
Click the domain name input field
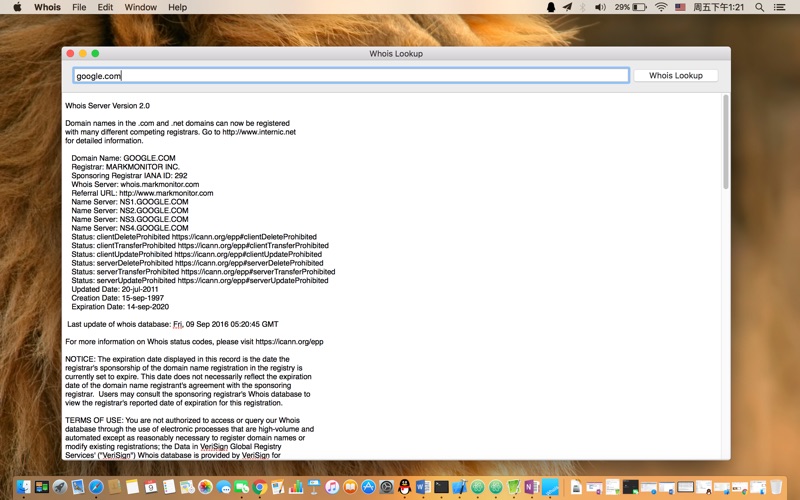click(x=351, y=76)
